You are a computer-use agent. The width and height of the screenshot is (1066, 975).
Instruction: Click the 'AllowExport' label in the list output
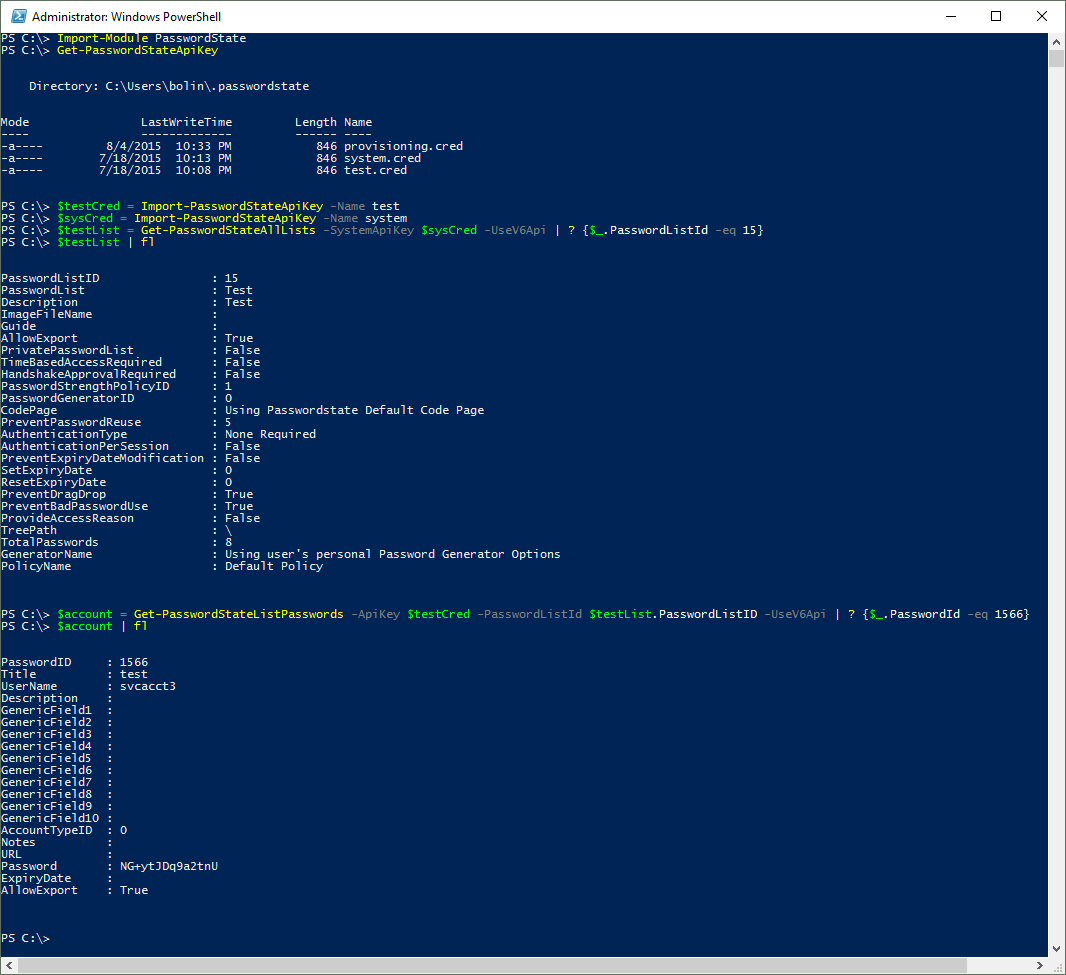39,338
